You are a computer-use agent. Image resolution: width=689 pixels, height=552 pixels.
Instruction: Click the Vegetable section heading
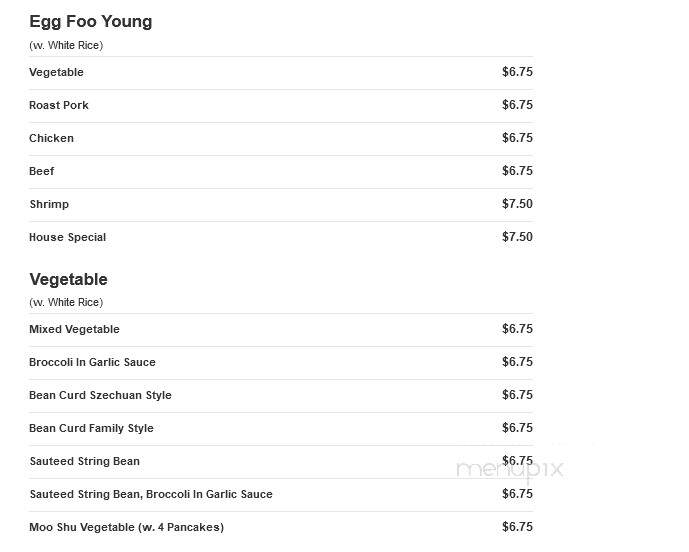click(x=69, y=280)
